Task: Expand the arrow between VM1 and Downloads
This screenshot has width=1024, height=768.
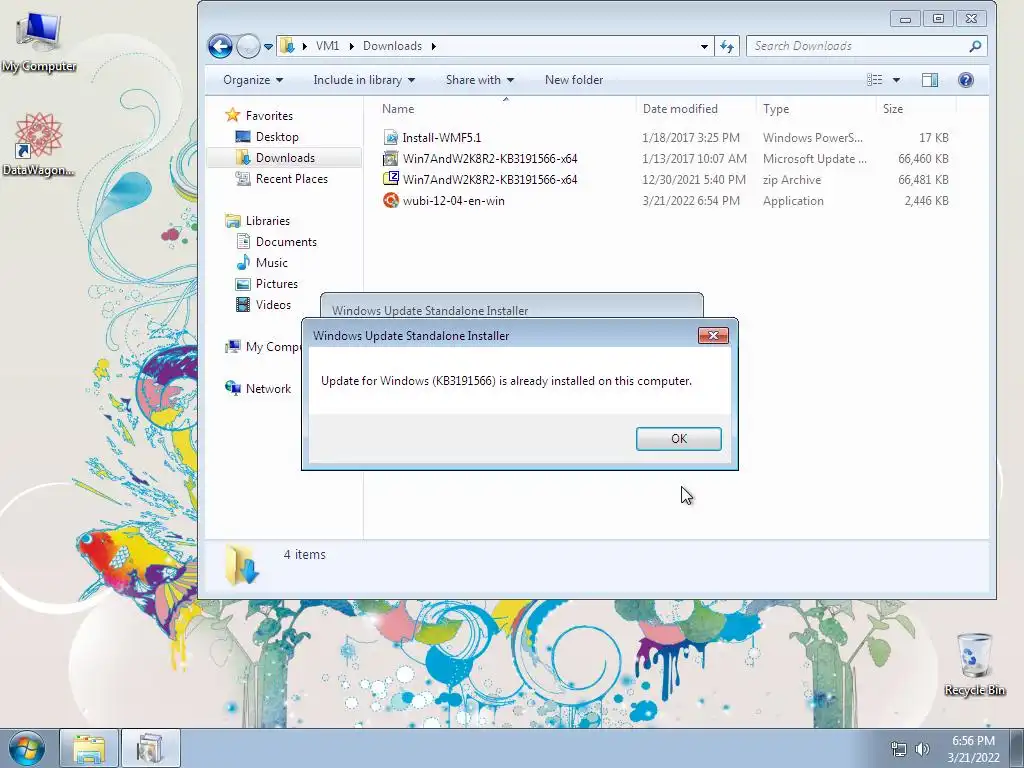Action: click(x=351, y=46)
